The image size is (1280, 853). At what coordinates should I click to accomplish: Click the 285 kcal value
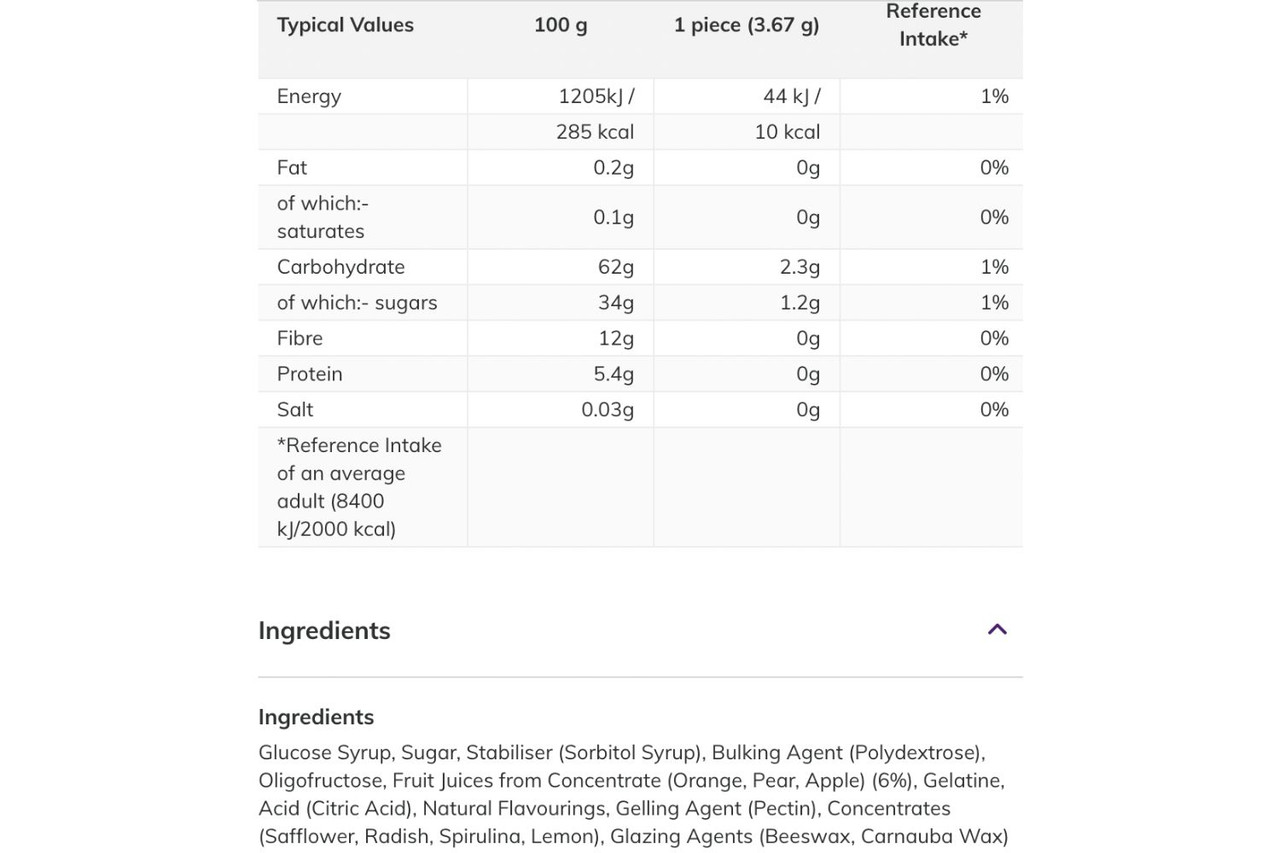[x=595, y=132]
